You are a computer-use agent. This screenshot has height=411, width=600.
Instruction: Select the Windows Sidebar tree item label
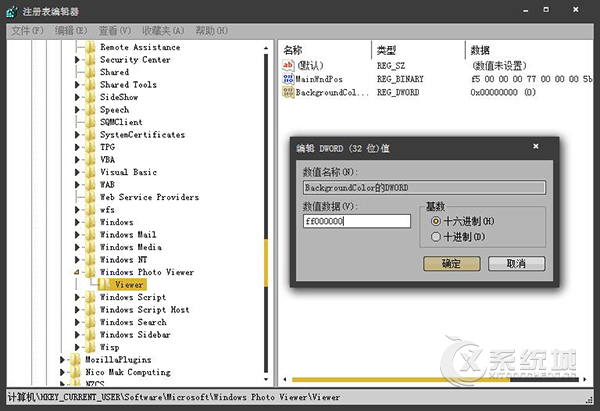[x=135, y=335]
